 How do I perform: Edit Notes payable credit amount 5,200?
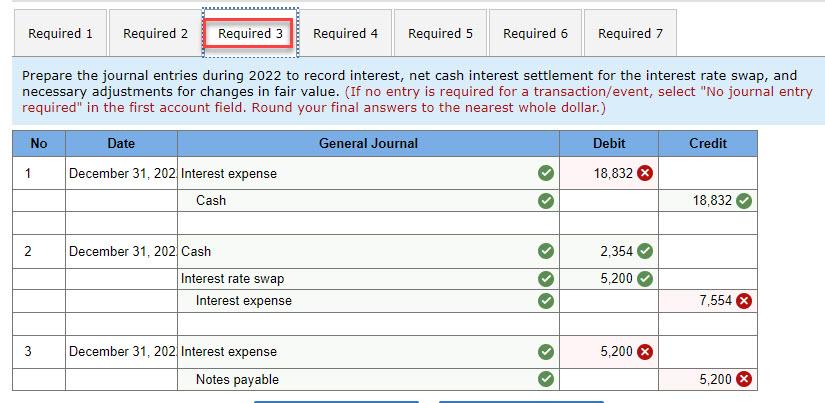click(708, 379)
